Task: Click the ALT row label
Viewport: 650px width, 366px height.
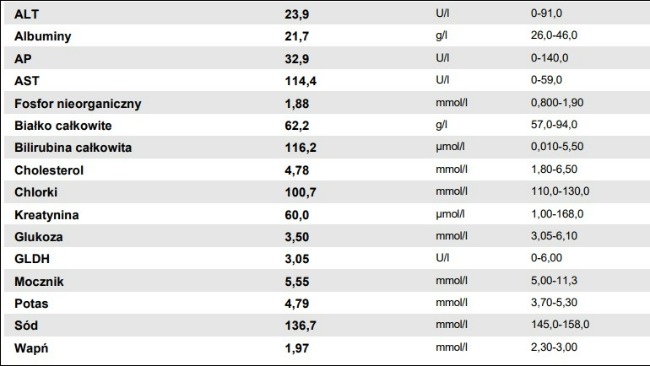Action: 27,14
